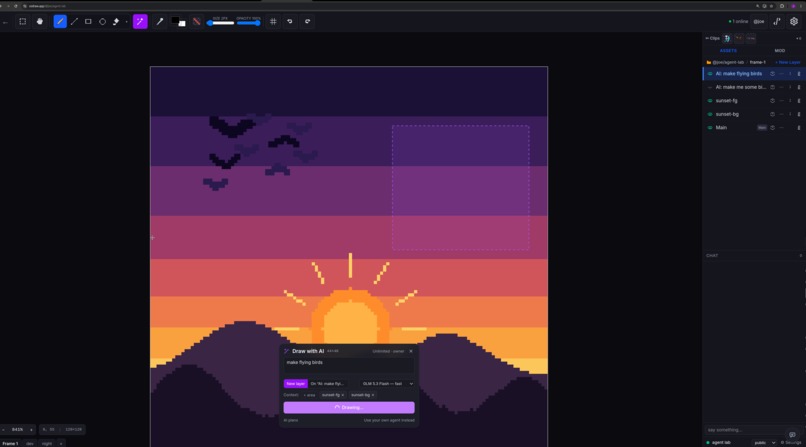
Task: Activate the purple AI magic wand tool
Action: pyautogui.click(x=140, y=22)
